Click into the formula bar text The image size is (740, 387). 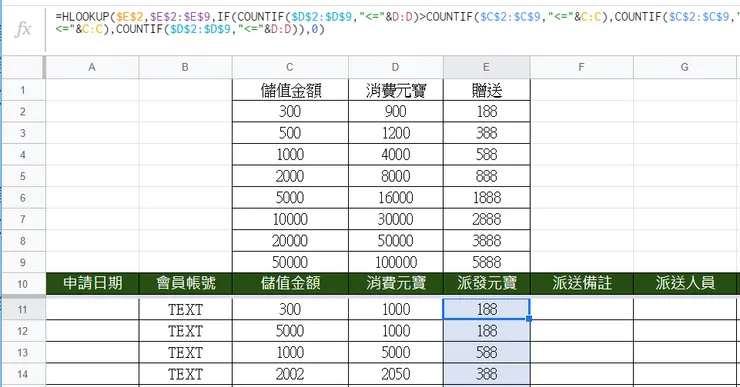click(397, 23)
